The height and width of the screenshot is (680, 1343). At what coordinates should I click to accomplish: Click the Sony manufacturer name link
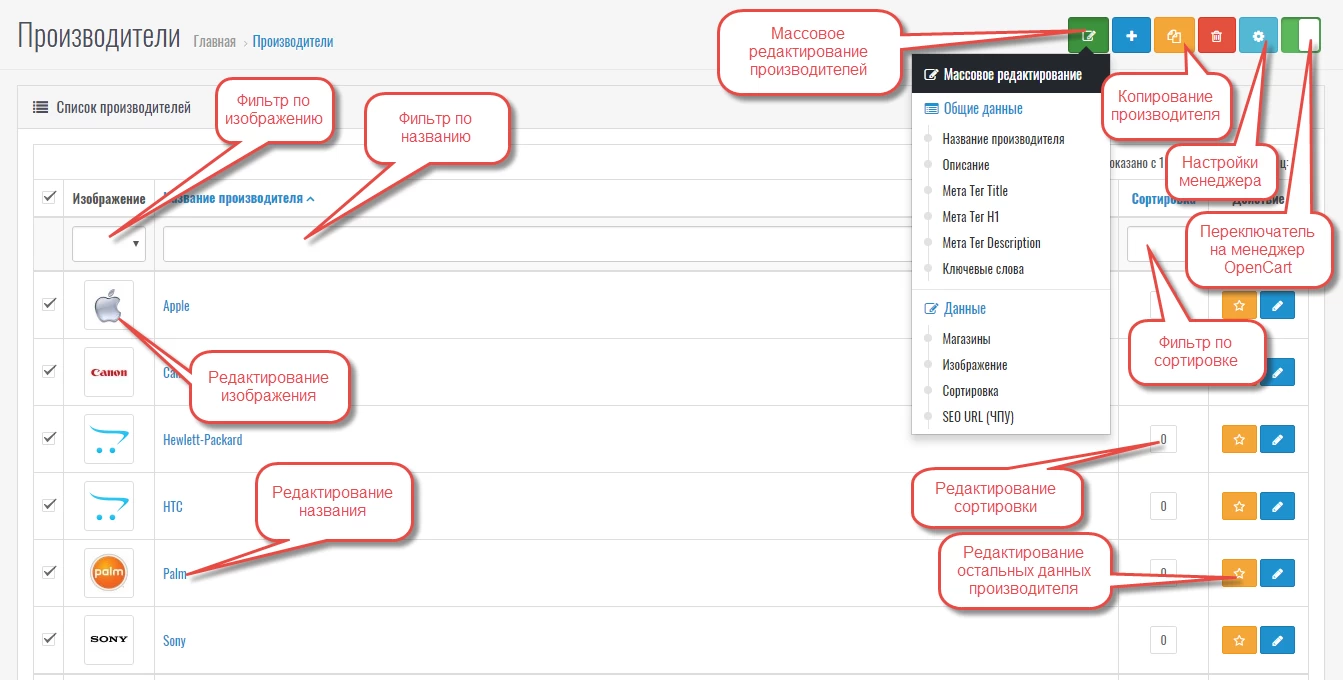174,640
